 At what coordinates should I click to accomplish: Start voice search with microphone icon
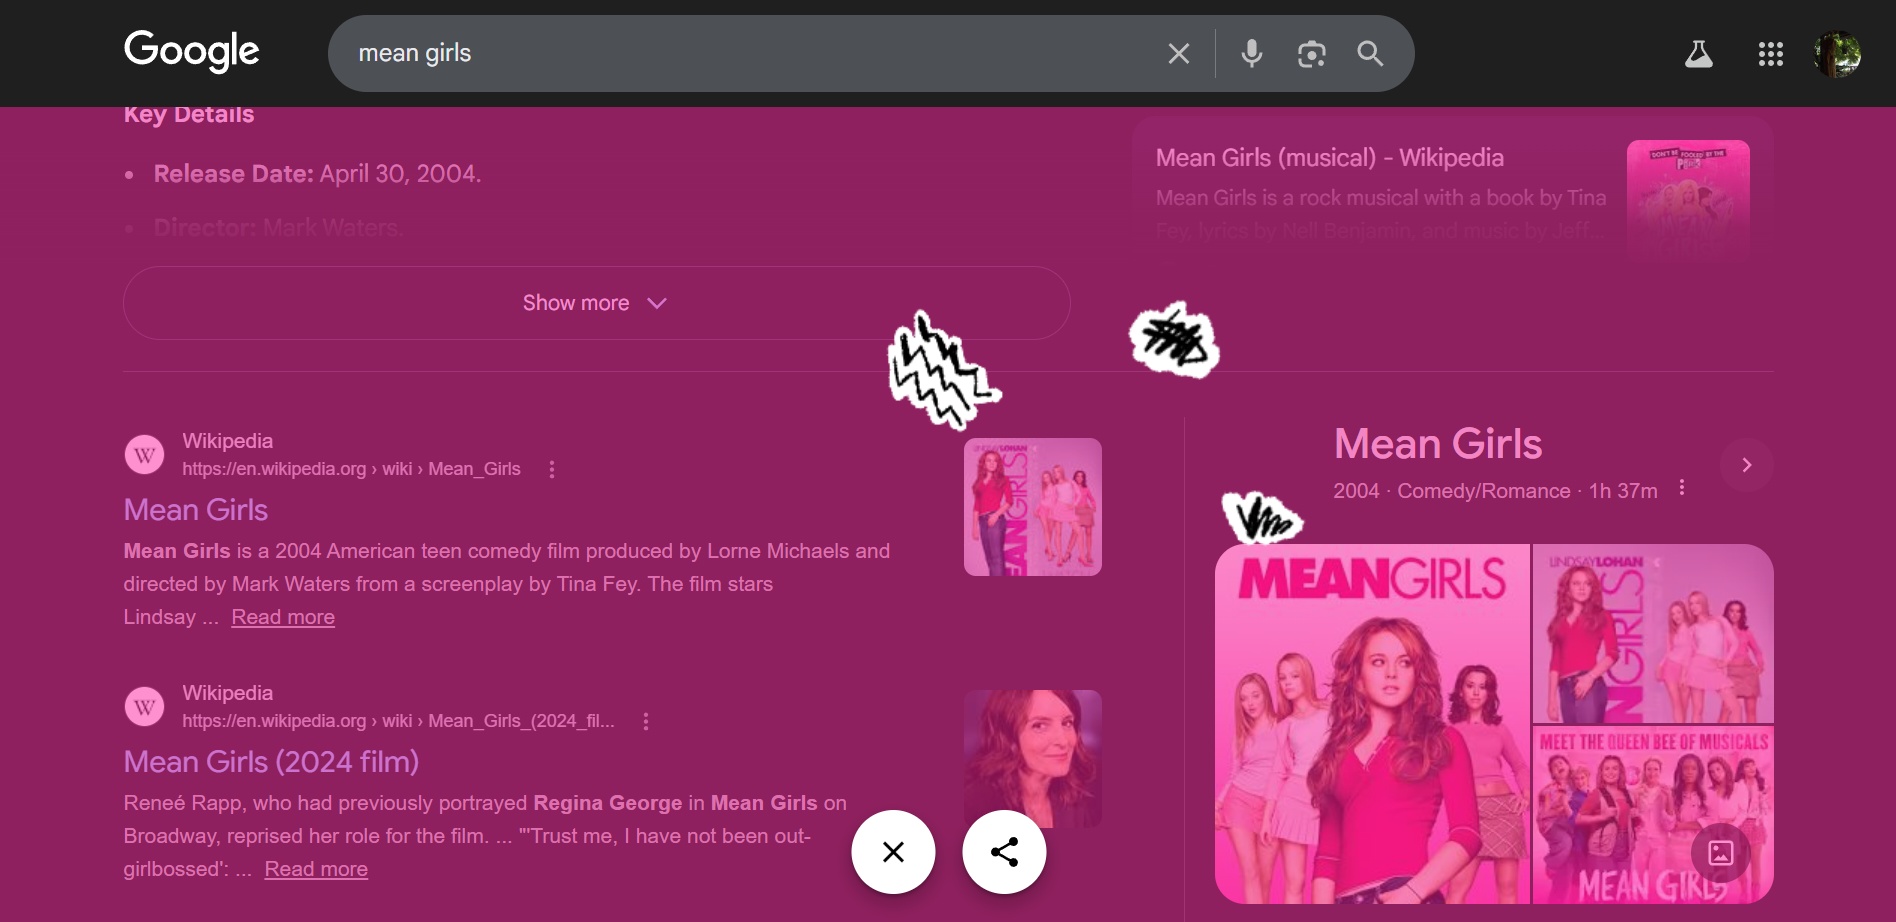click(1251, 54)
